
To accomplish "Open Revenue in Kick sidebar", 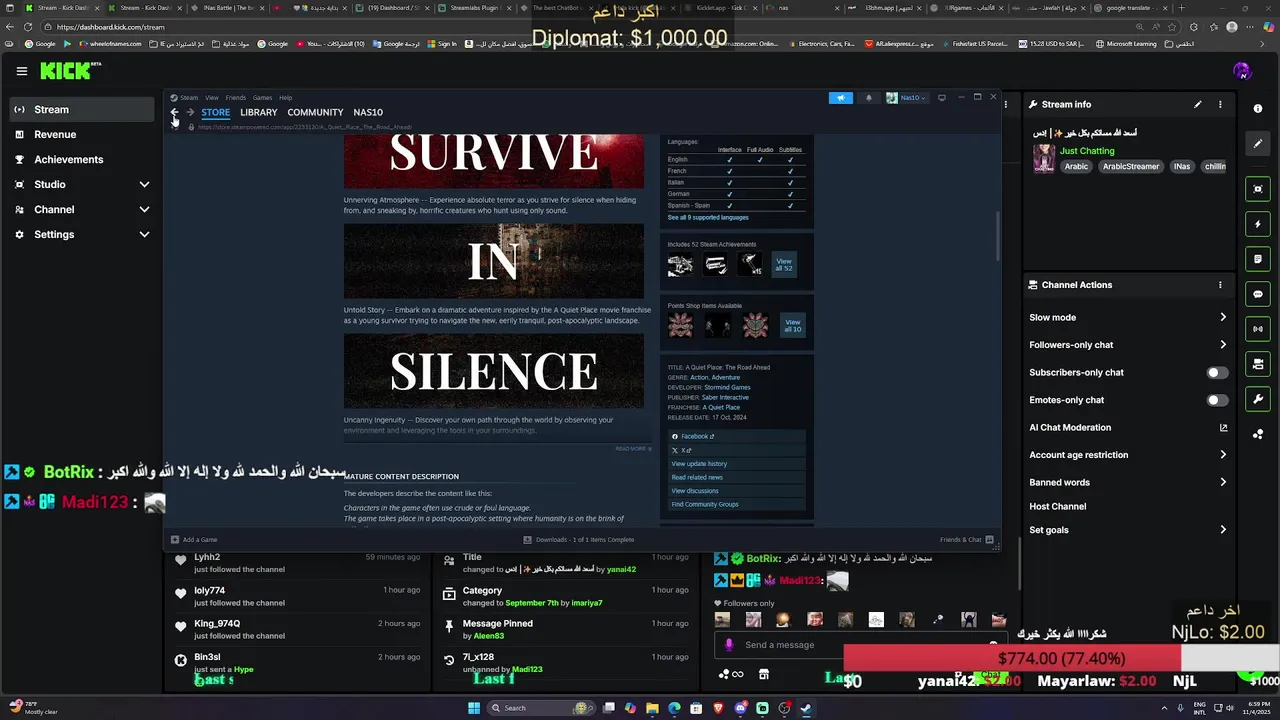I will [x=80, y=134].
